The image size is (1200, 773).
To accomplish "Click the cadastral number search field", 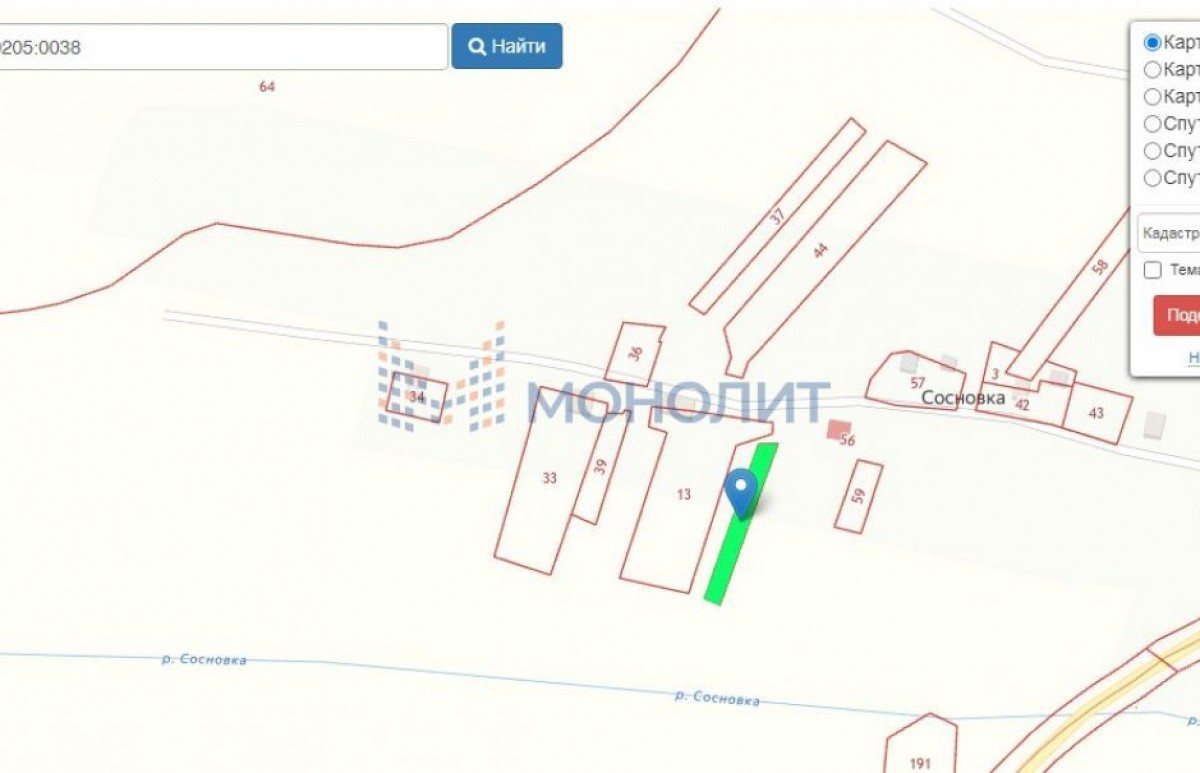I will pyautogui.click(x=223, y=47).
